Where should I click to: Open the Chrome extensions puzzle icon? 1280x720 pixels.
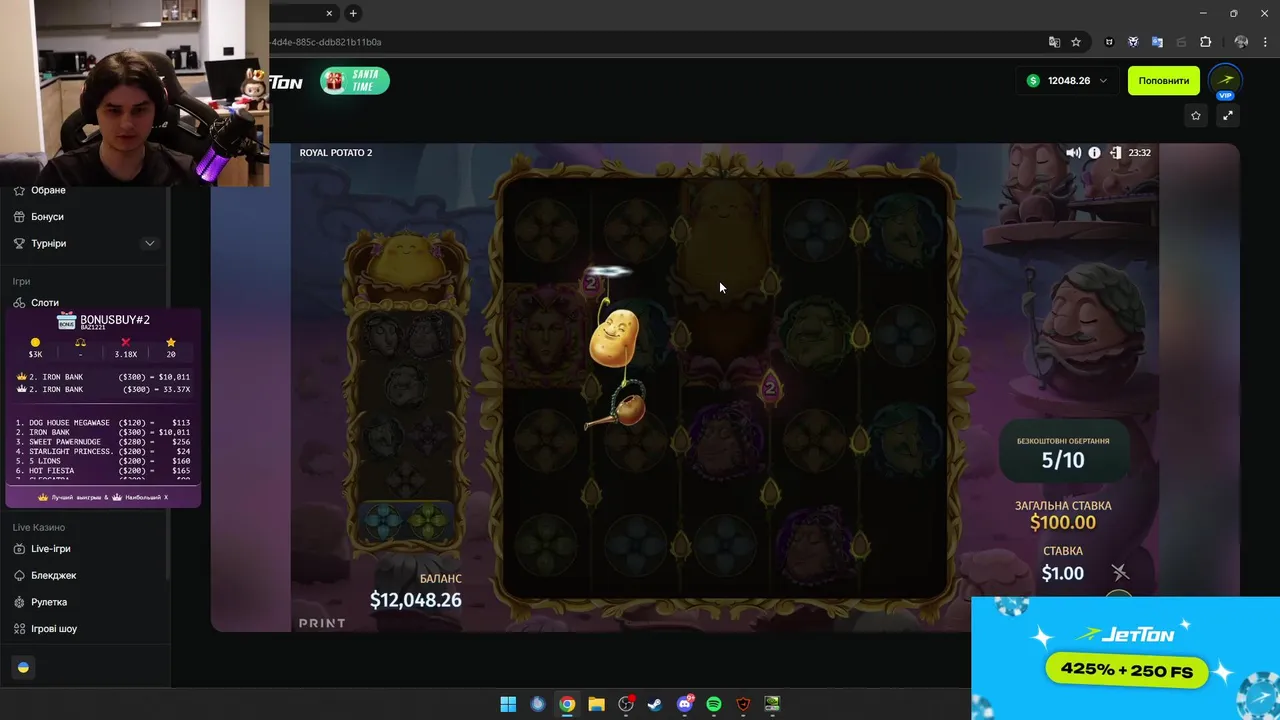click(x=1205, y=42)
